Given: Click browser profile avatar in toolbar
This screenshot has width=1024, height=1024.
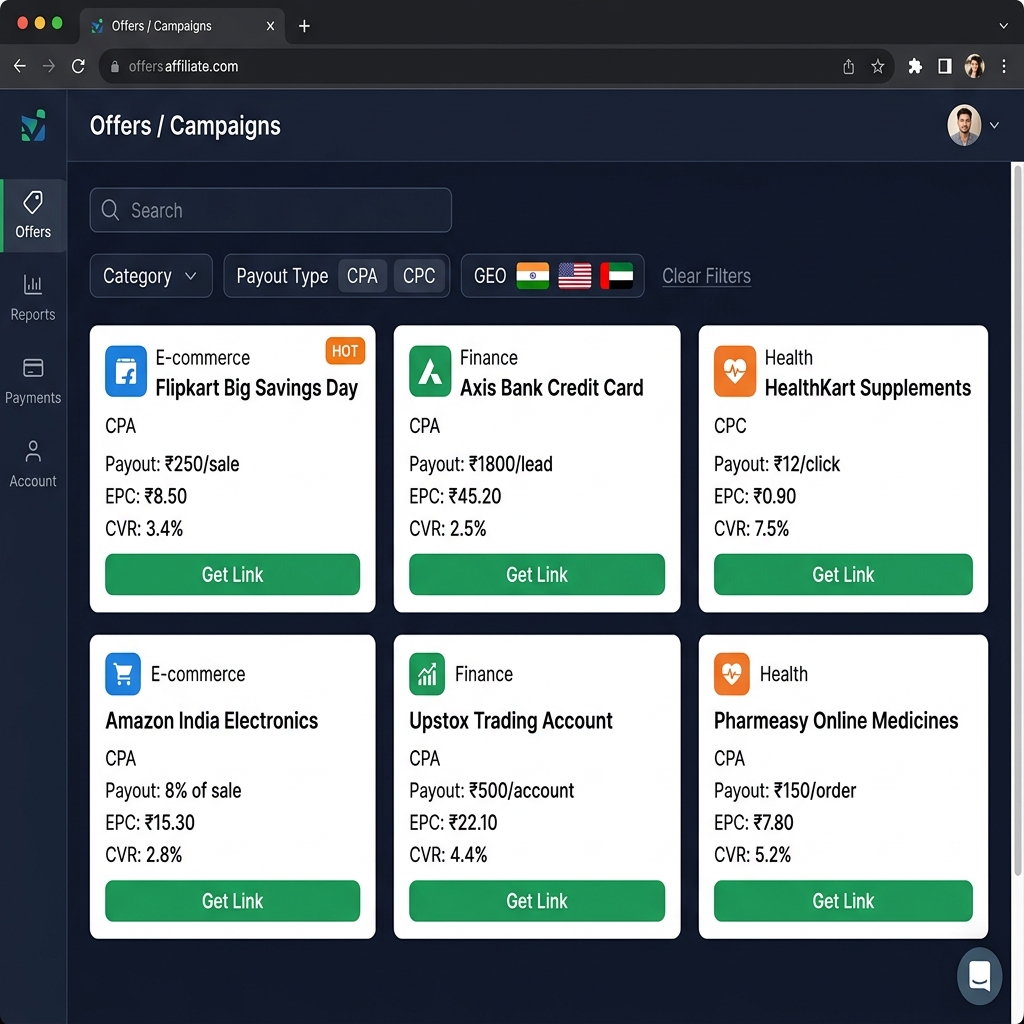Looking at the screenshot, I should click(x=974, y=66).
